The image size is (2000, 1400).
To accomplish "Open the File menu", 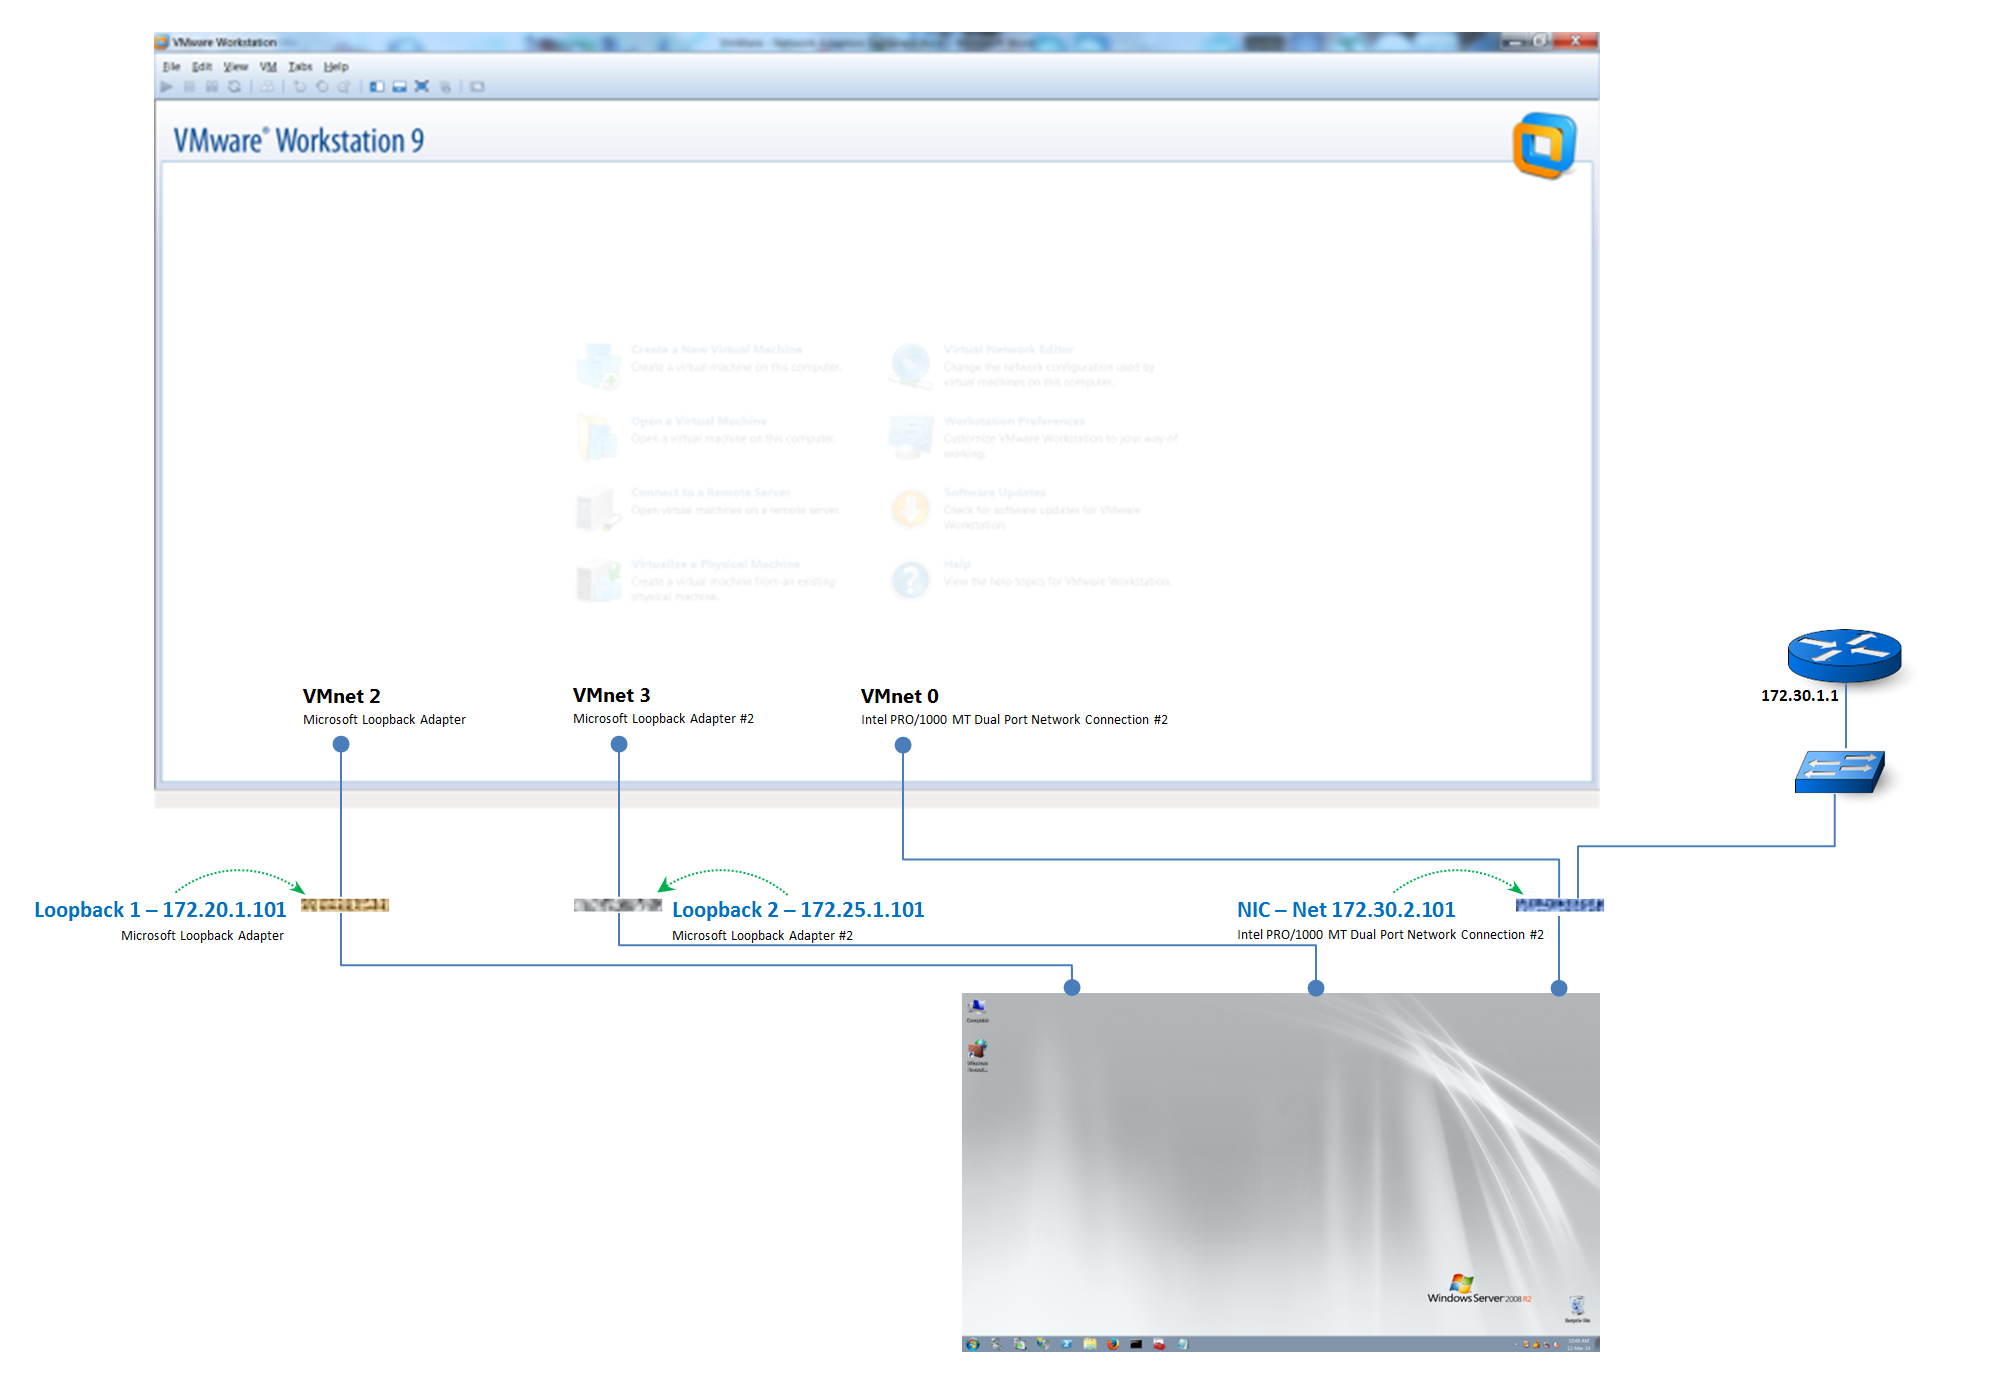I will [x=171, y=66].
